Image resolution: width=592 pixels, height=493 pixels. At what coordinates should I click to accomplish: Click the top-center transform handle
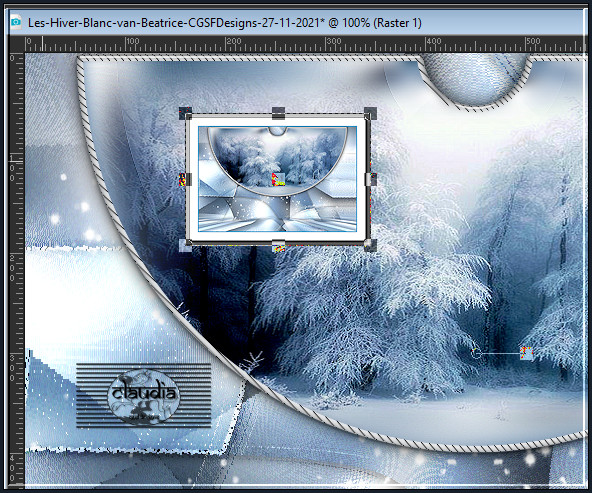[x=278, y=113]
